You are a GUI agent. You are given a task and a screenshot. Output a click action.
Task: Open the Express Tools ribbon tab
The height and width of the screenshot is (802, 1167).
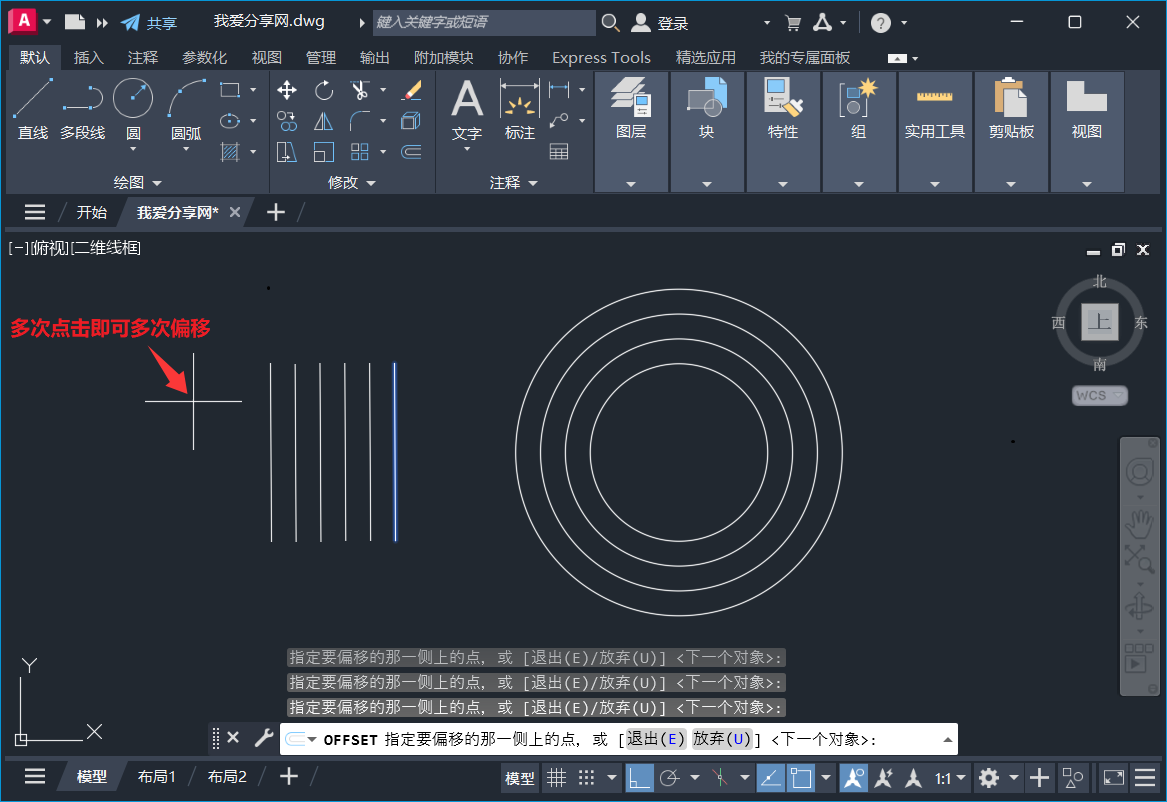(600, 57)
